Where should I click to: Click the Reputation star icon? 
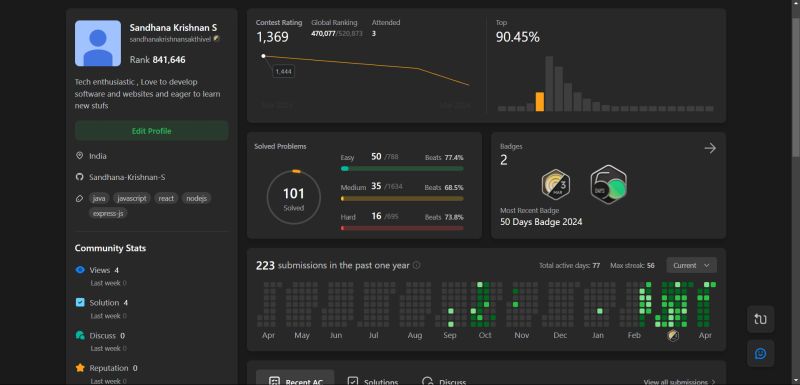(80, 368)
